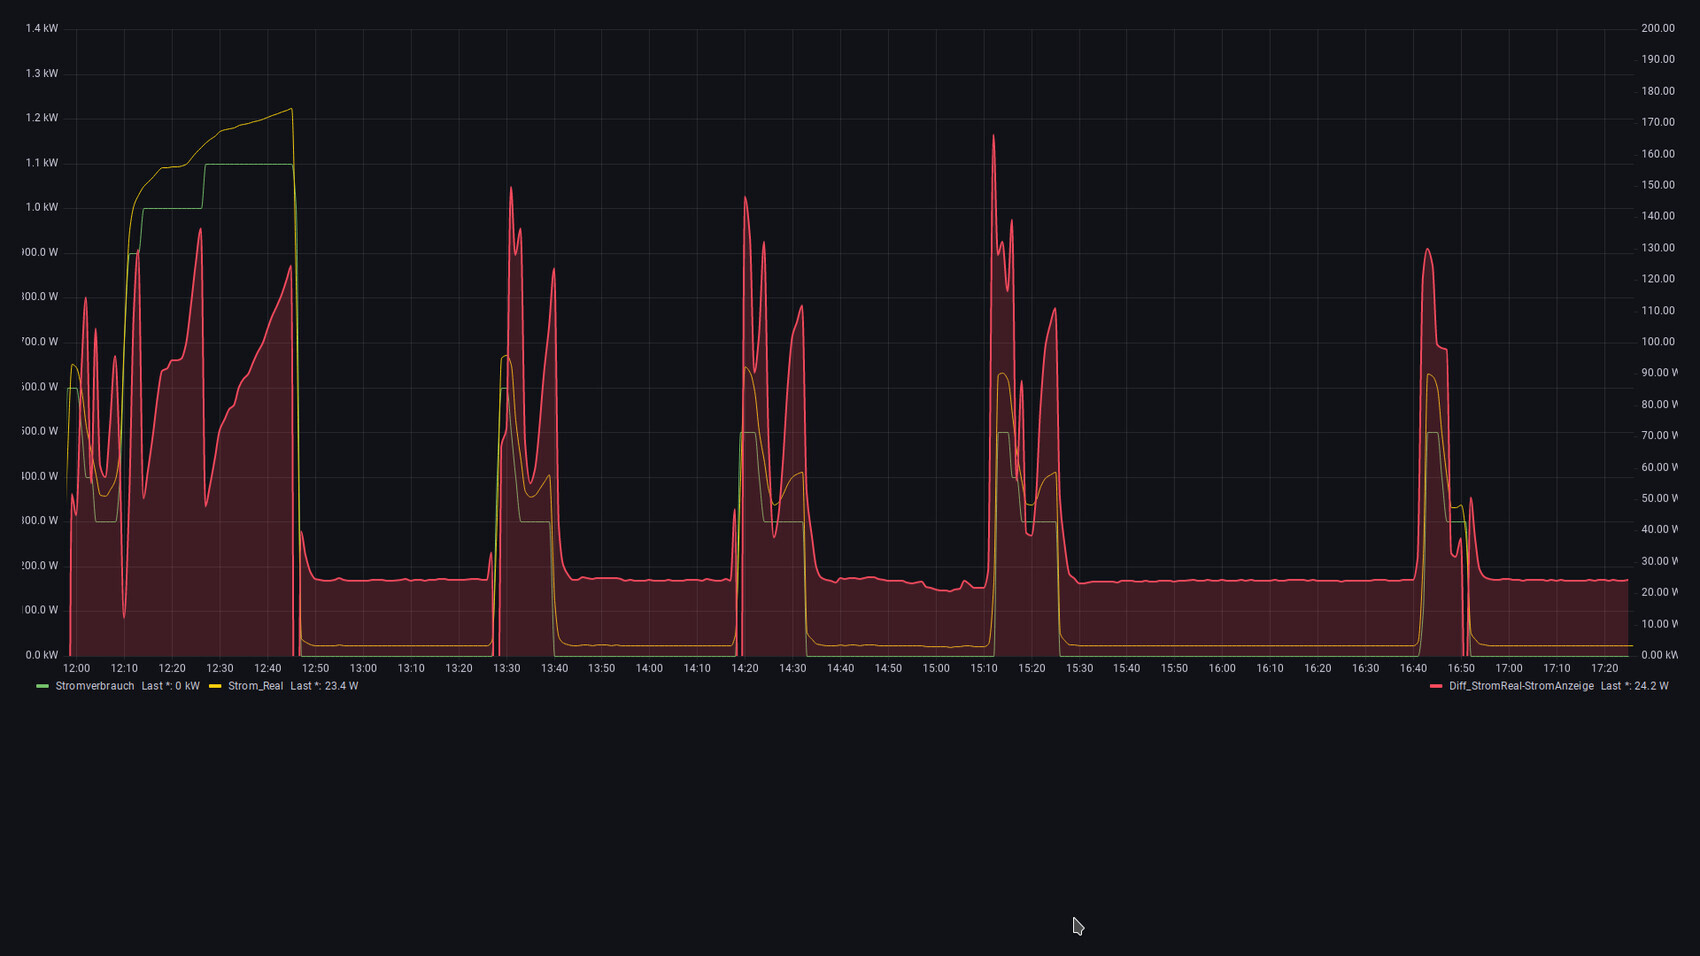
Task: Click the 13:30 time axis label
Action: click(x=506, y=668)
